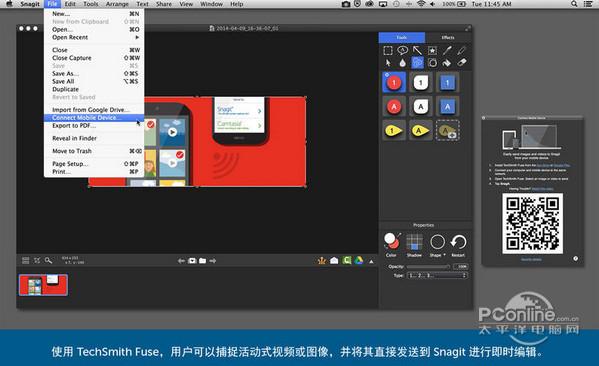Choose yellow teardrop number 1 style

pos(394,131)
